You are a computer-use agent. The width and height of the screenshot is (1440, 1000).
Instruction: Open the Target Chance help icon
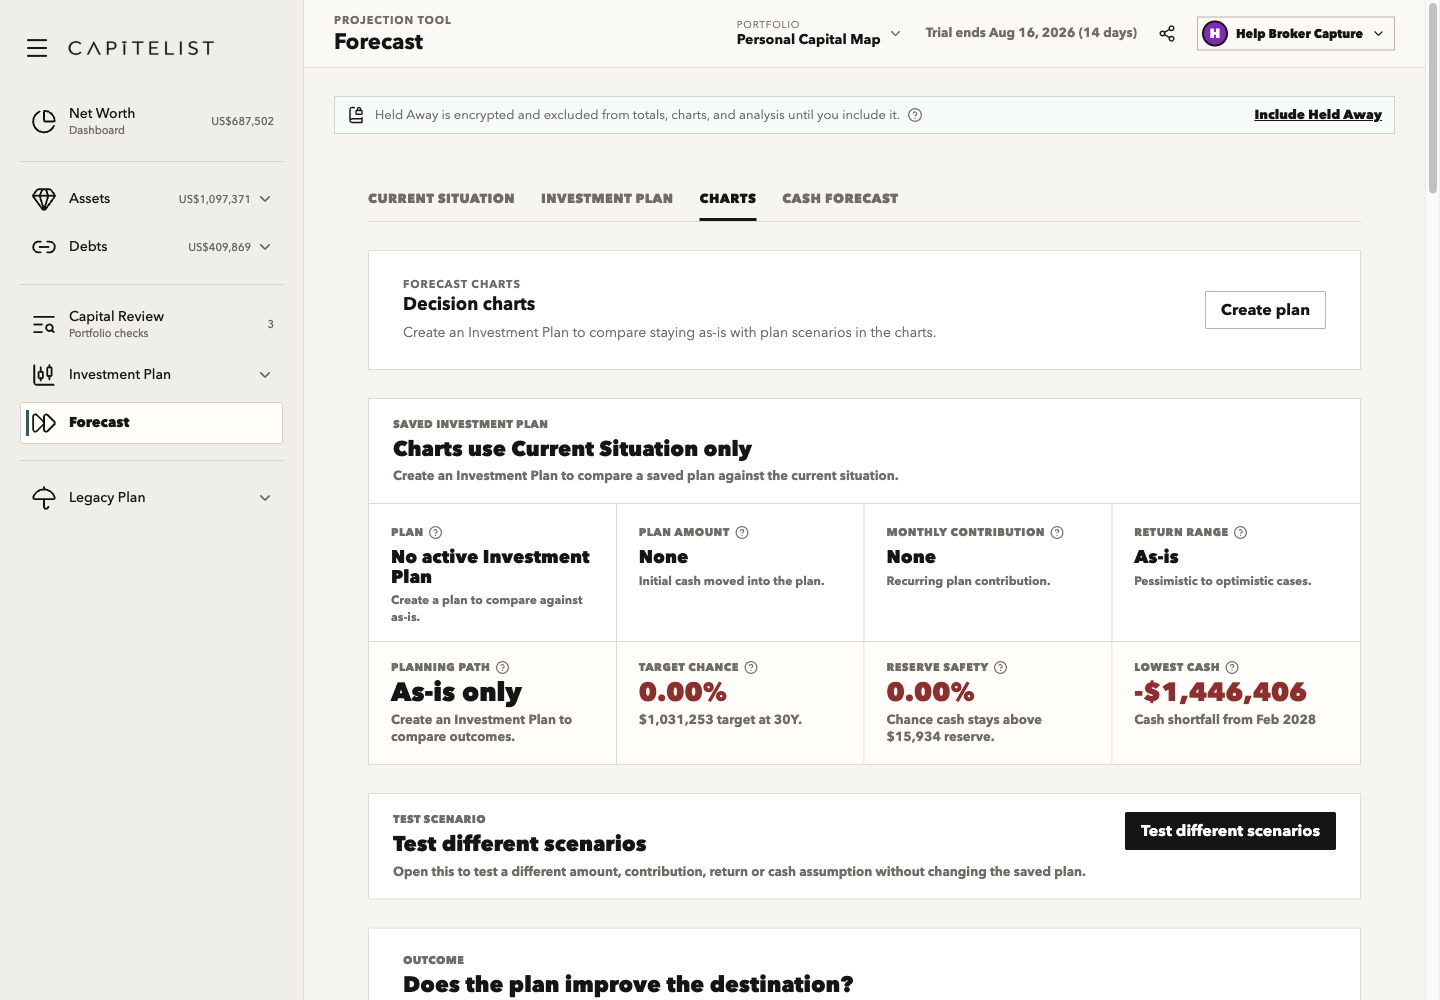tap(751, 667)
